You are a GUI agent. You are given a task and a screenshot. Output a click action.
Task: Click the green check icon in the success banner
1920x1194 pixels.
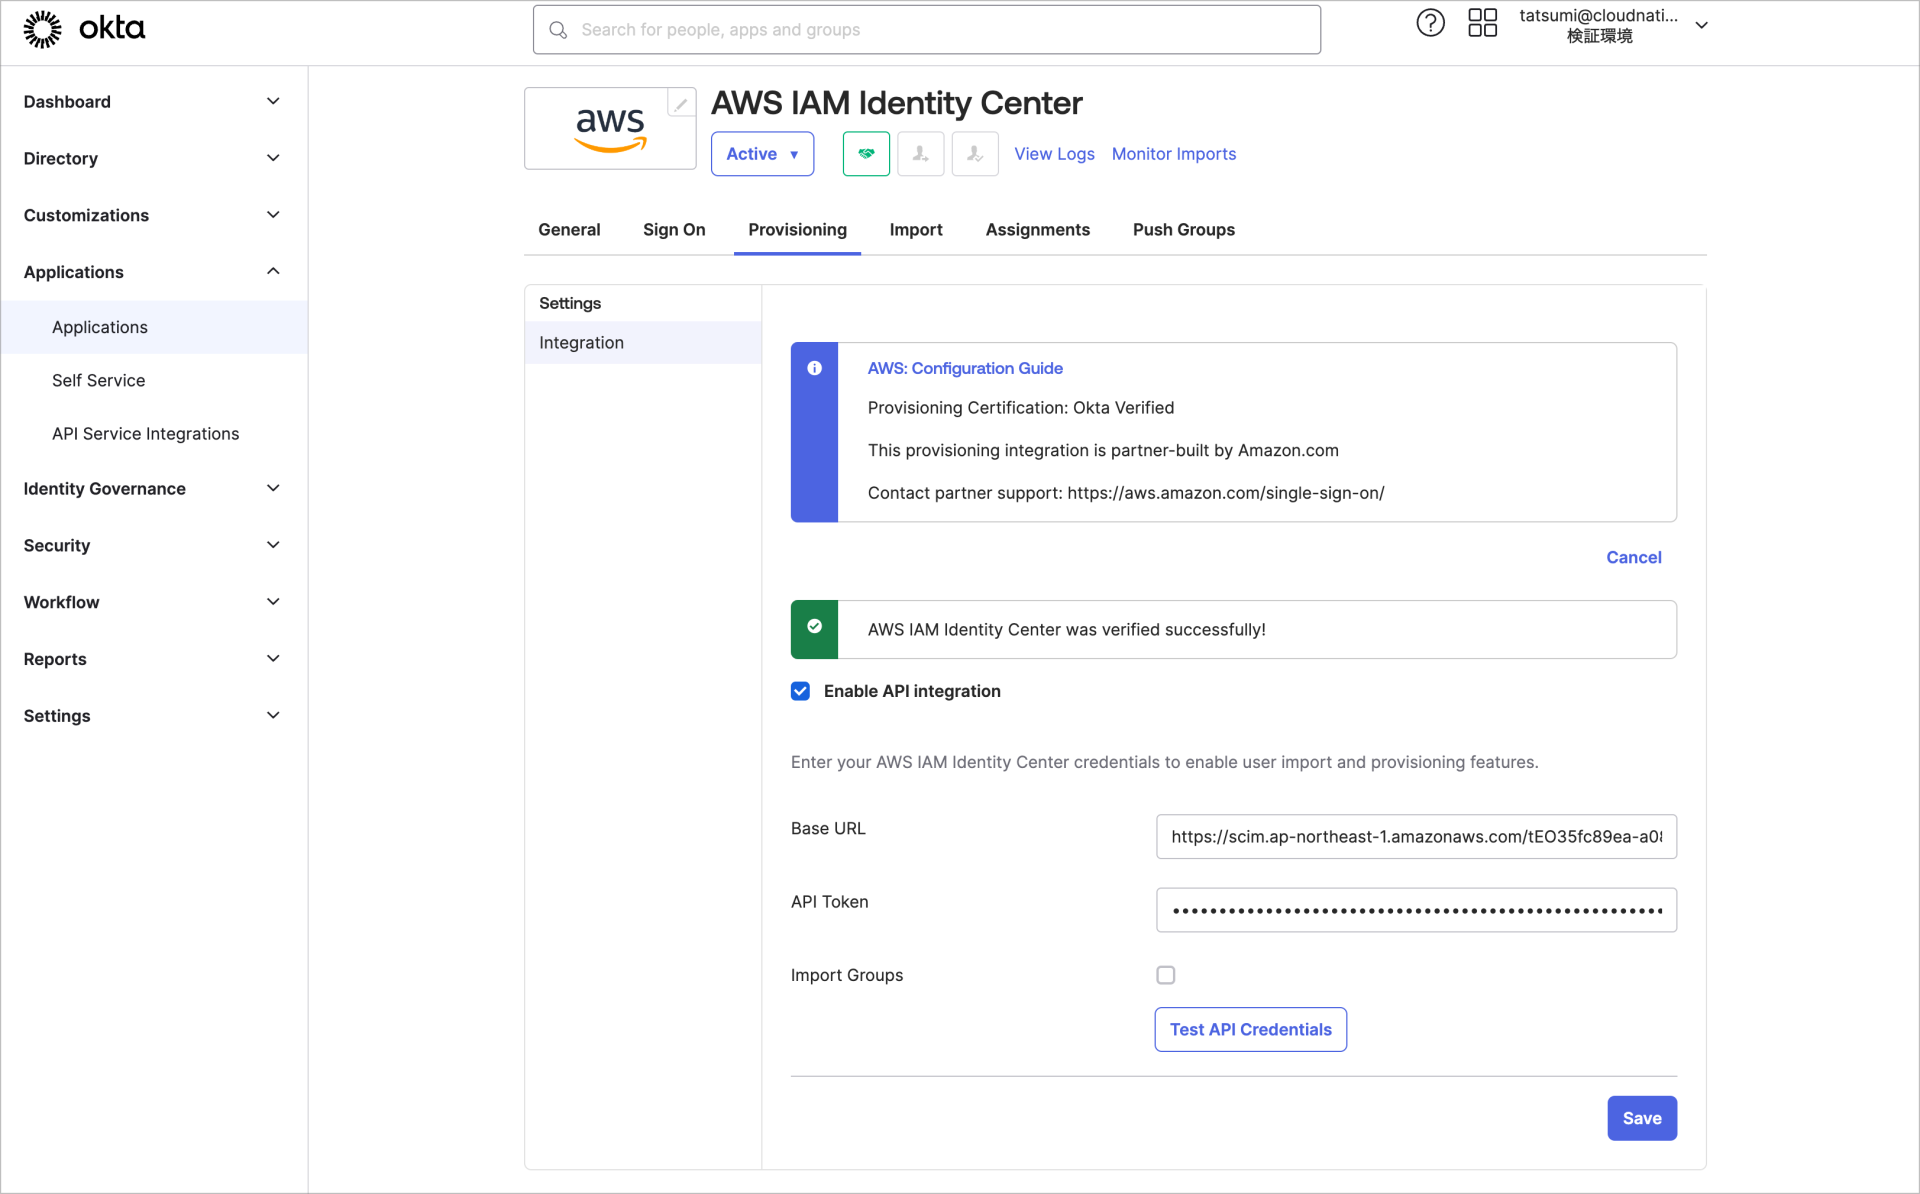(x=814, y=628)
